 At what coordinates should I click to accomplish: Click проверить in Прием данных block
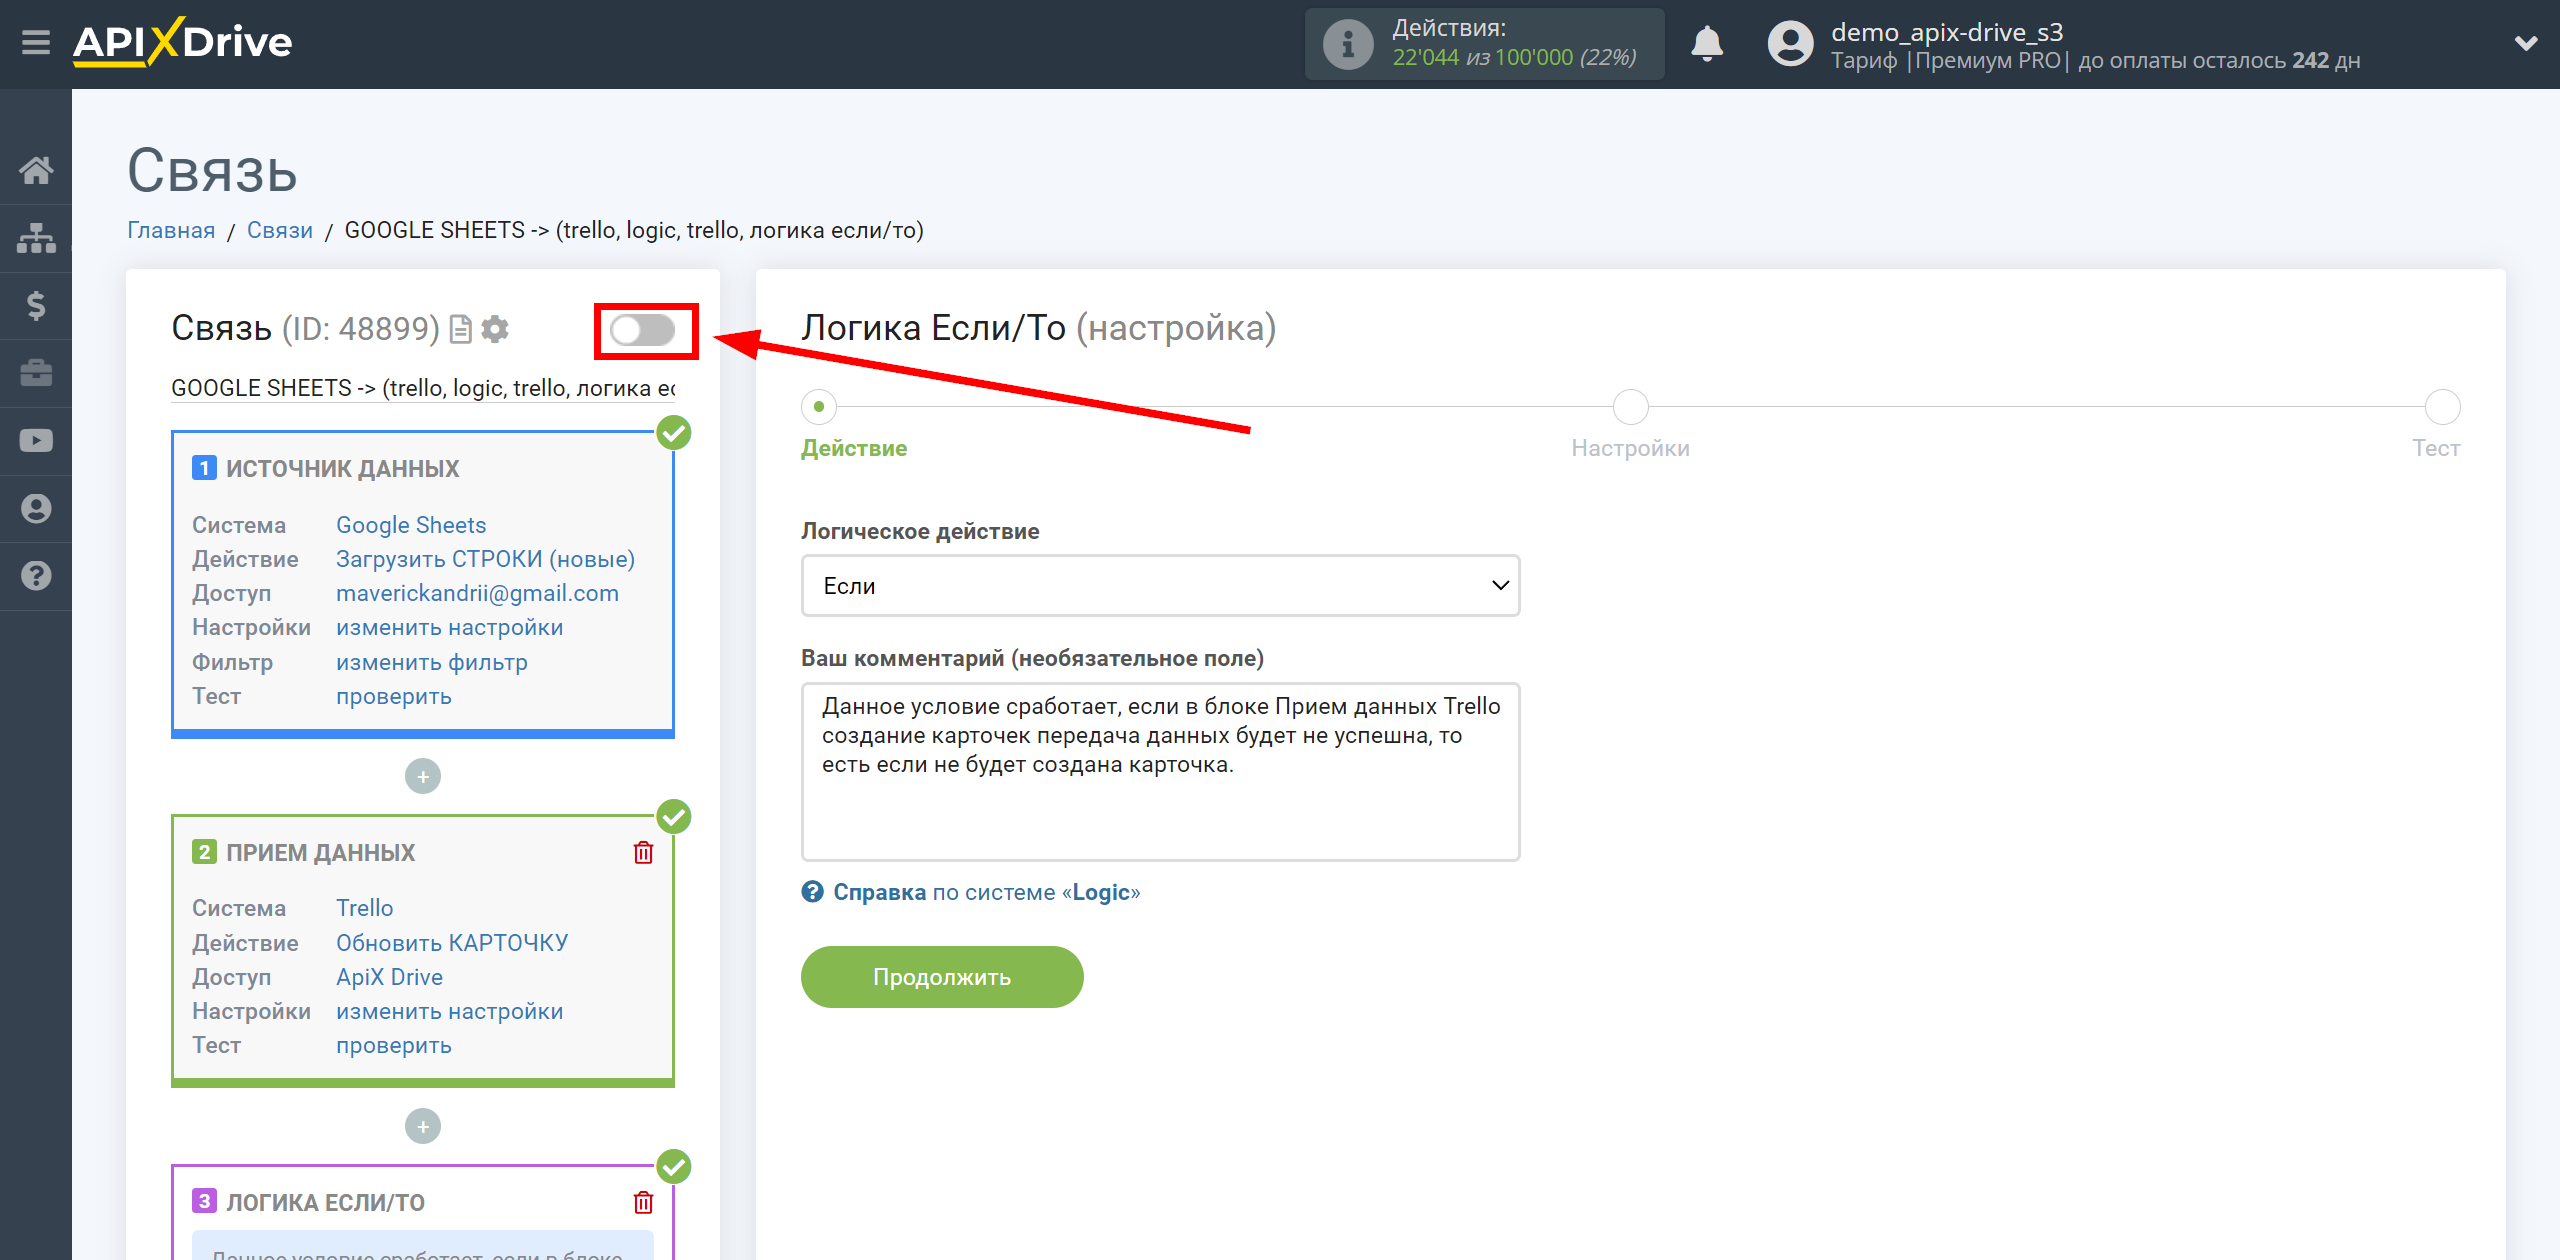click(393, 1045)
